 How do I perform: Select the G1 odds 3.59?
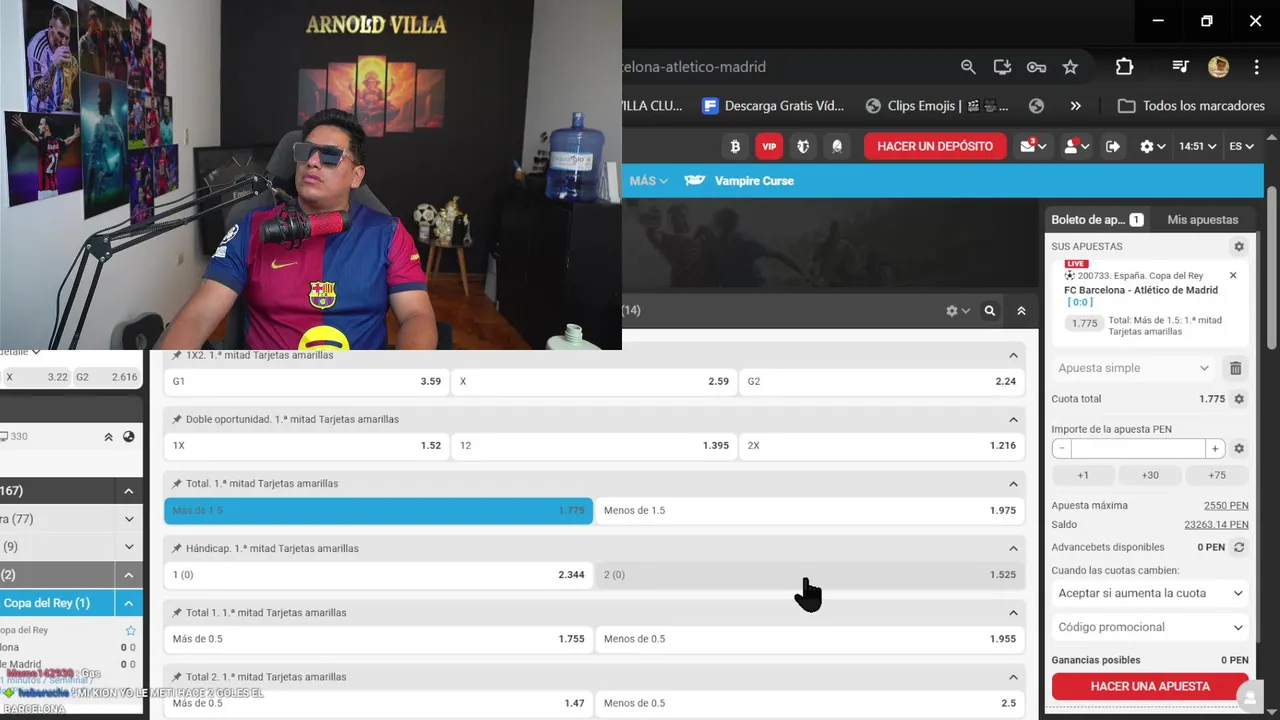[307, 381]
